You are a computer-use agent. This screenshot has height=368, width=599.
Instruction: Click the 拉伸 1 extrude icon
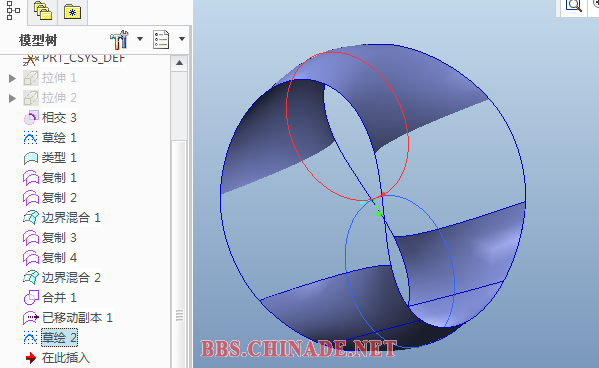31,78
